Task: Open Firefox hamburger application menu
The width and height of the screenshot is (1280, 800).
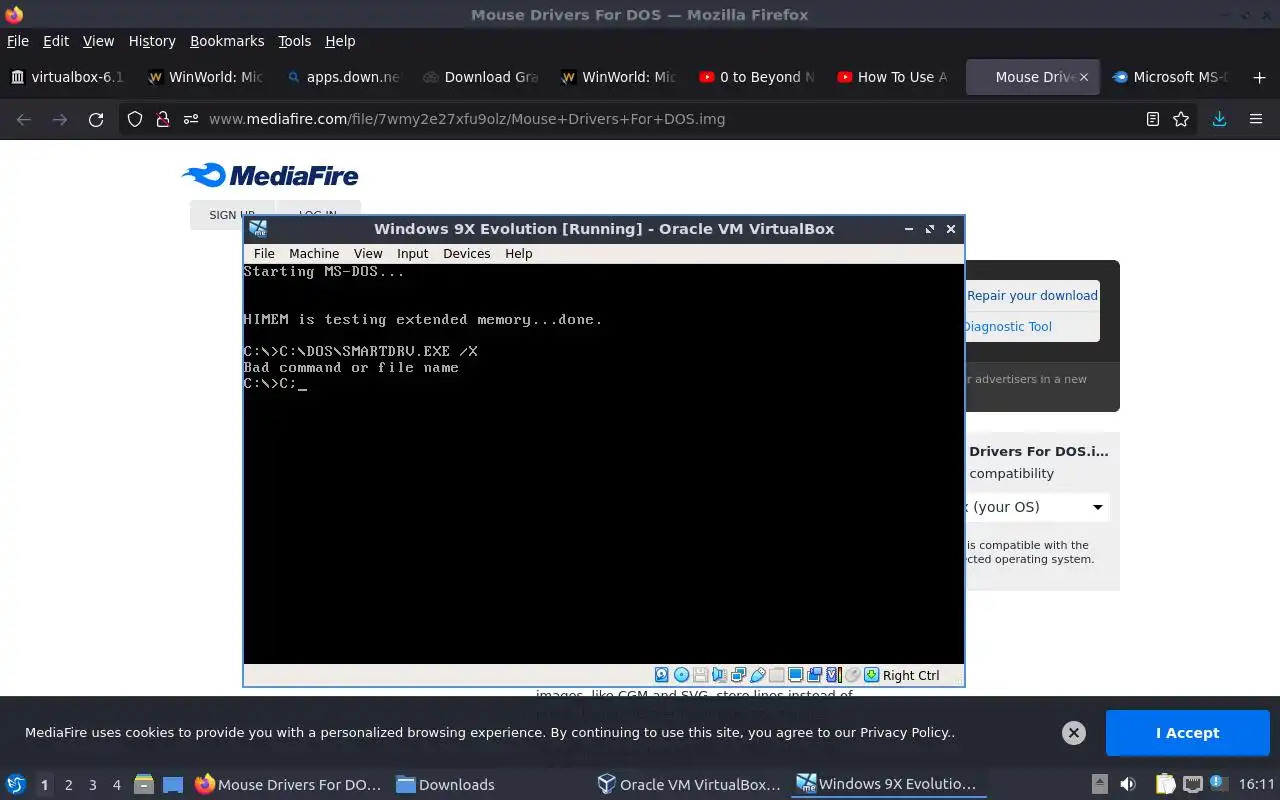Action: click(x=1256, y=119)
